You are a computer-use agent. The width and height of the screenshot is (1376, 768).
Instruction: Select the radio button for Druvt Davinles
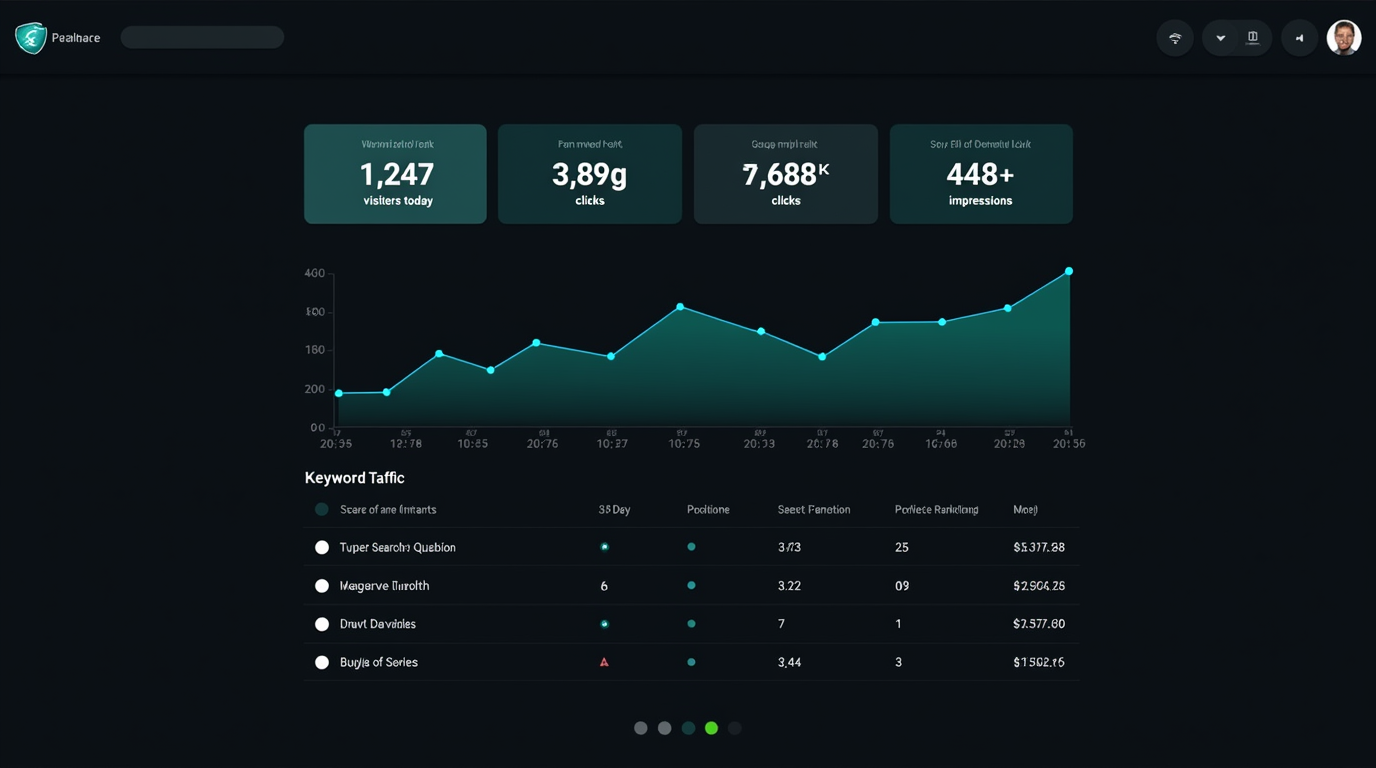pos(321,623)
